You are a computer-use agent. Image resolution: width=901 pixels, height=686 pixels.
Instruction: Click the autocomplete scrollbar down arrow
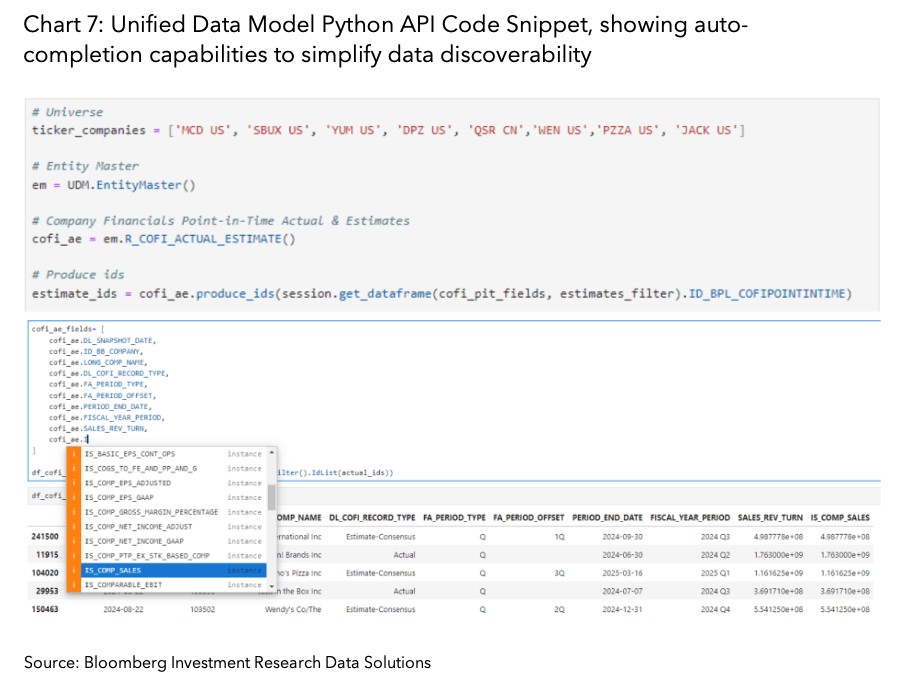coord(272,587)
